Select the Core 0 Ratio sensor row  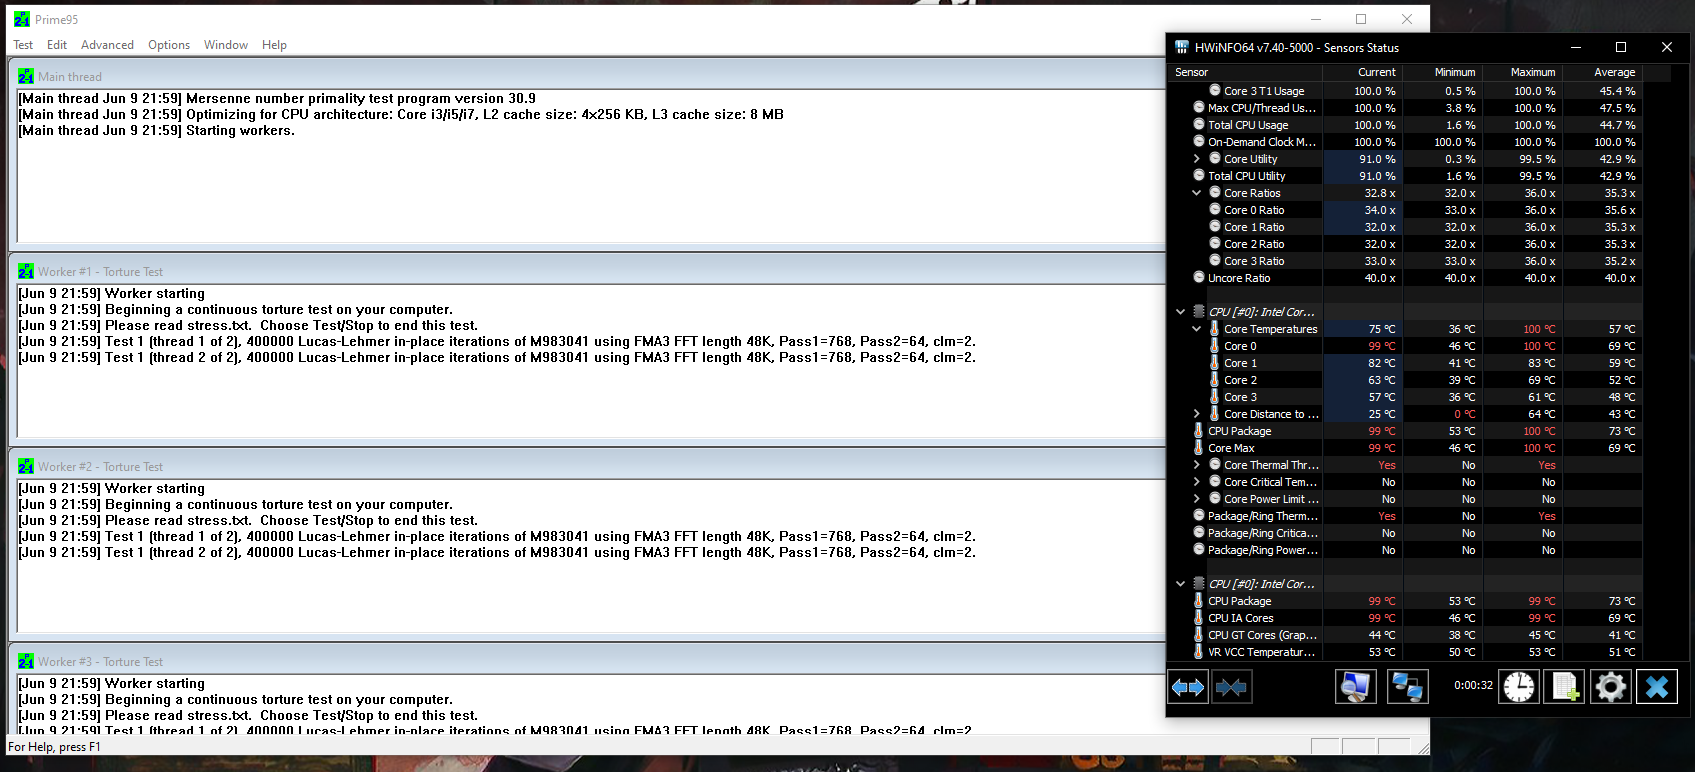point(1405,210)
